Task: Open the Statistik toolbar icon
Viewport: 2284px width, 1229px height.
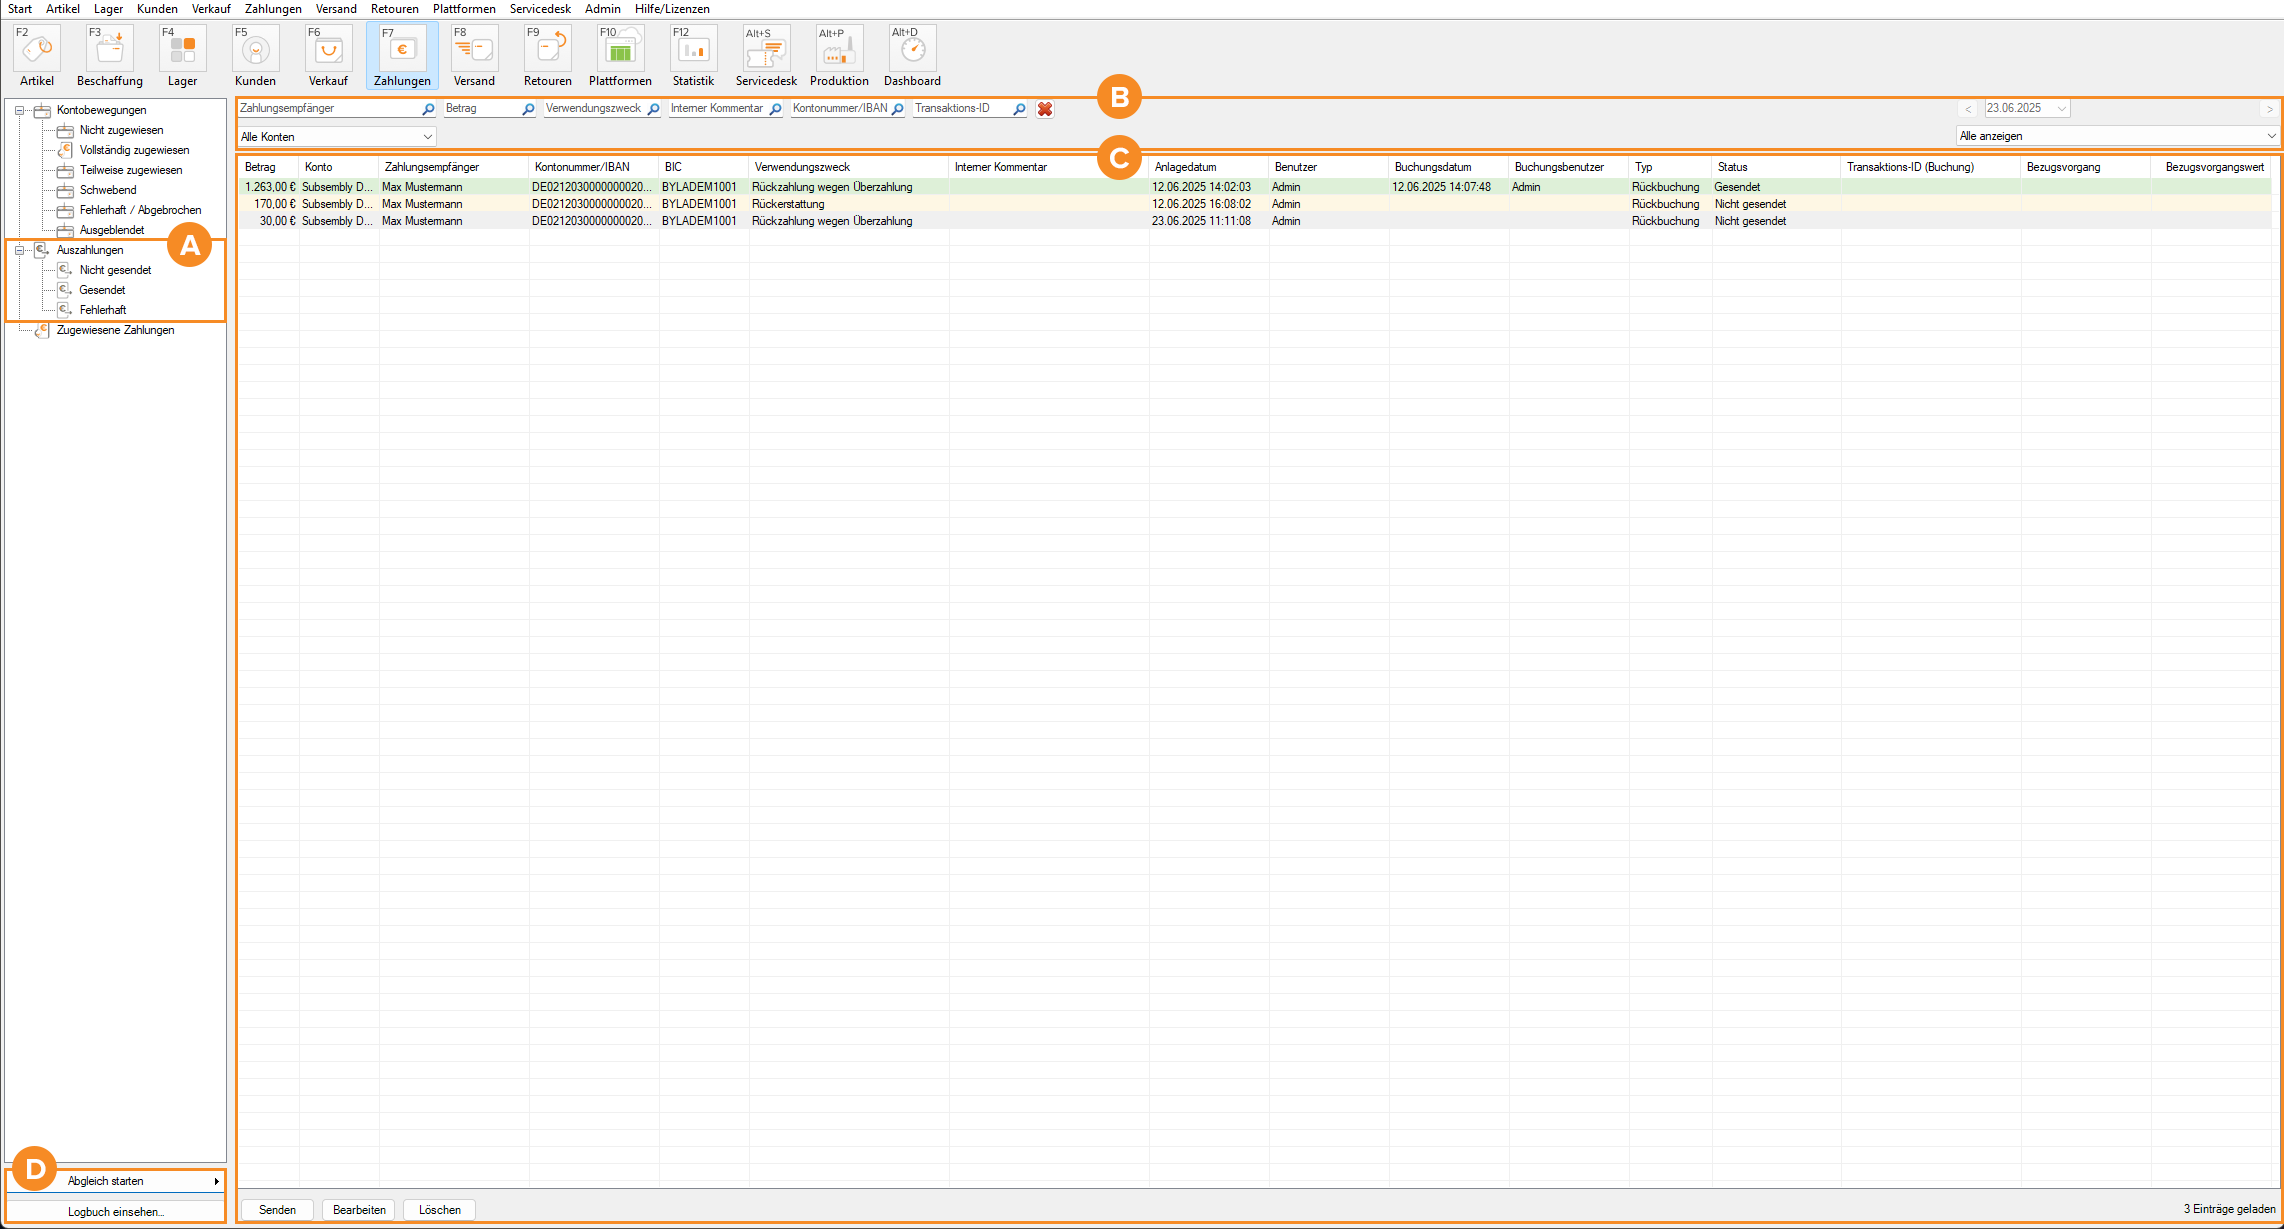Action: [x=693, y=49]
